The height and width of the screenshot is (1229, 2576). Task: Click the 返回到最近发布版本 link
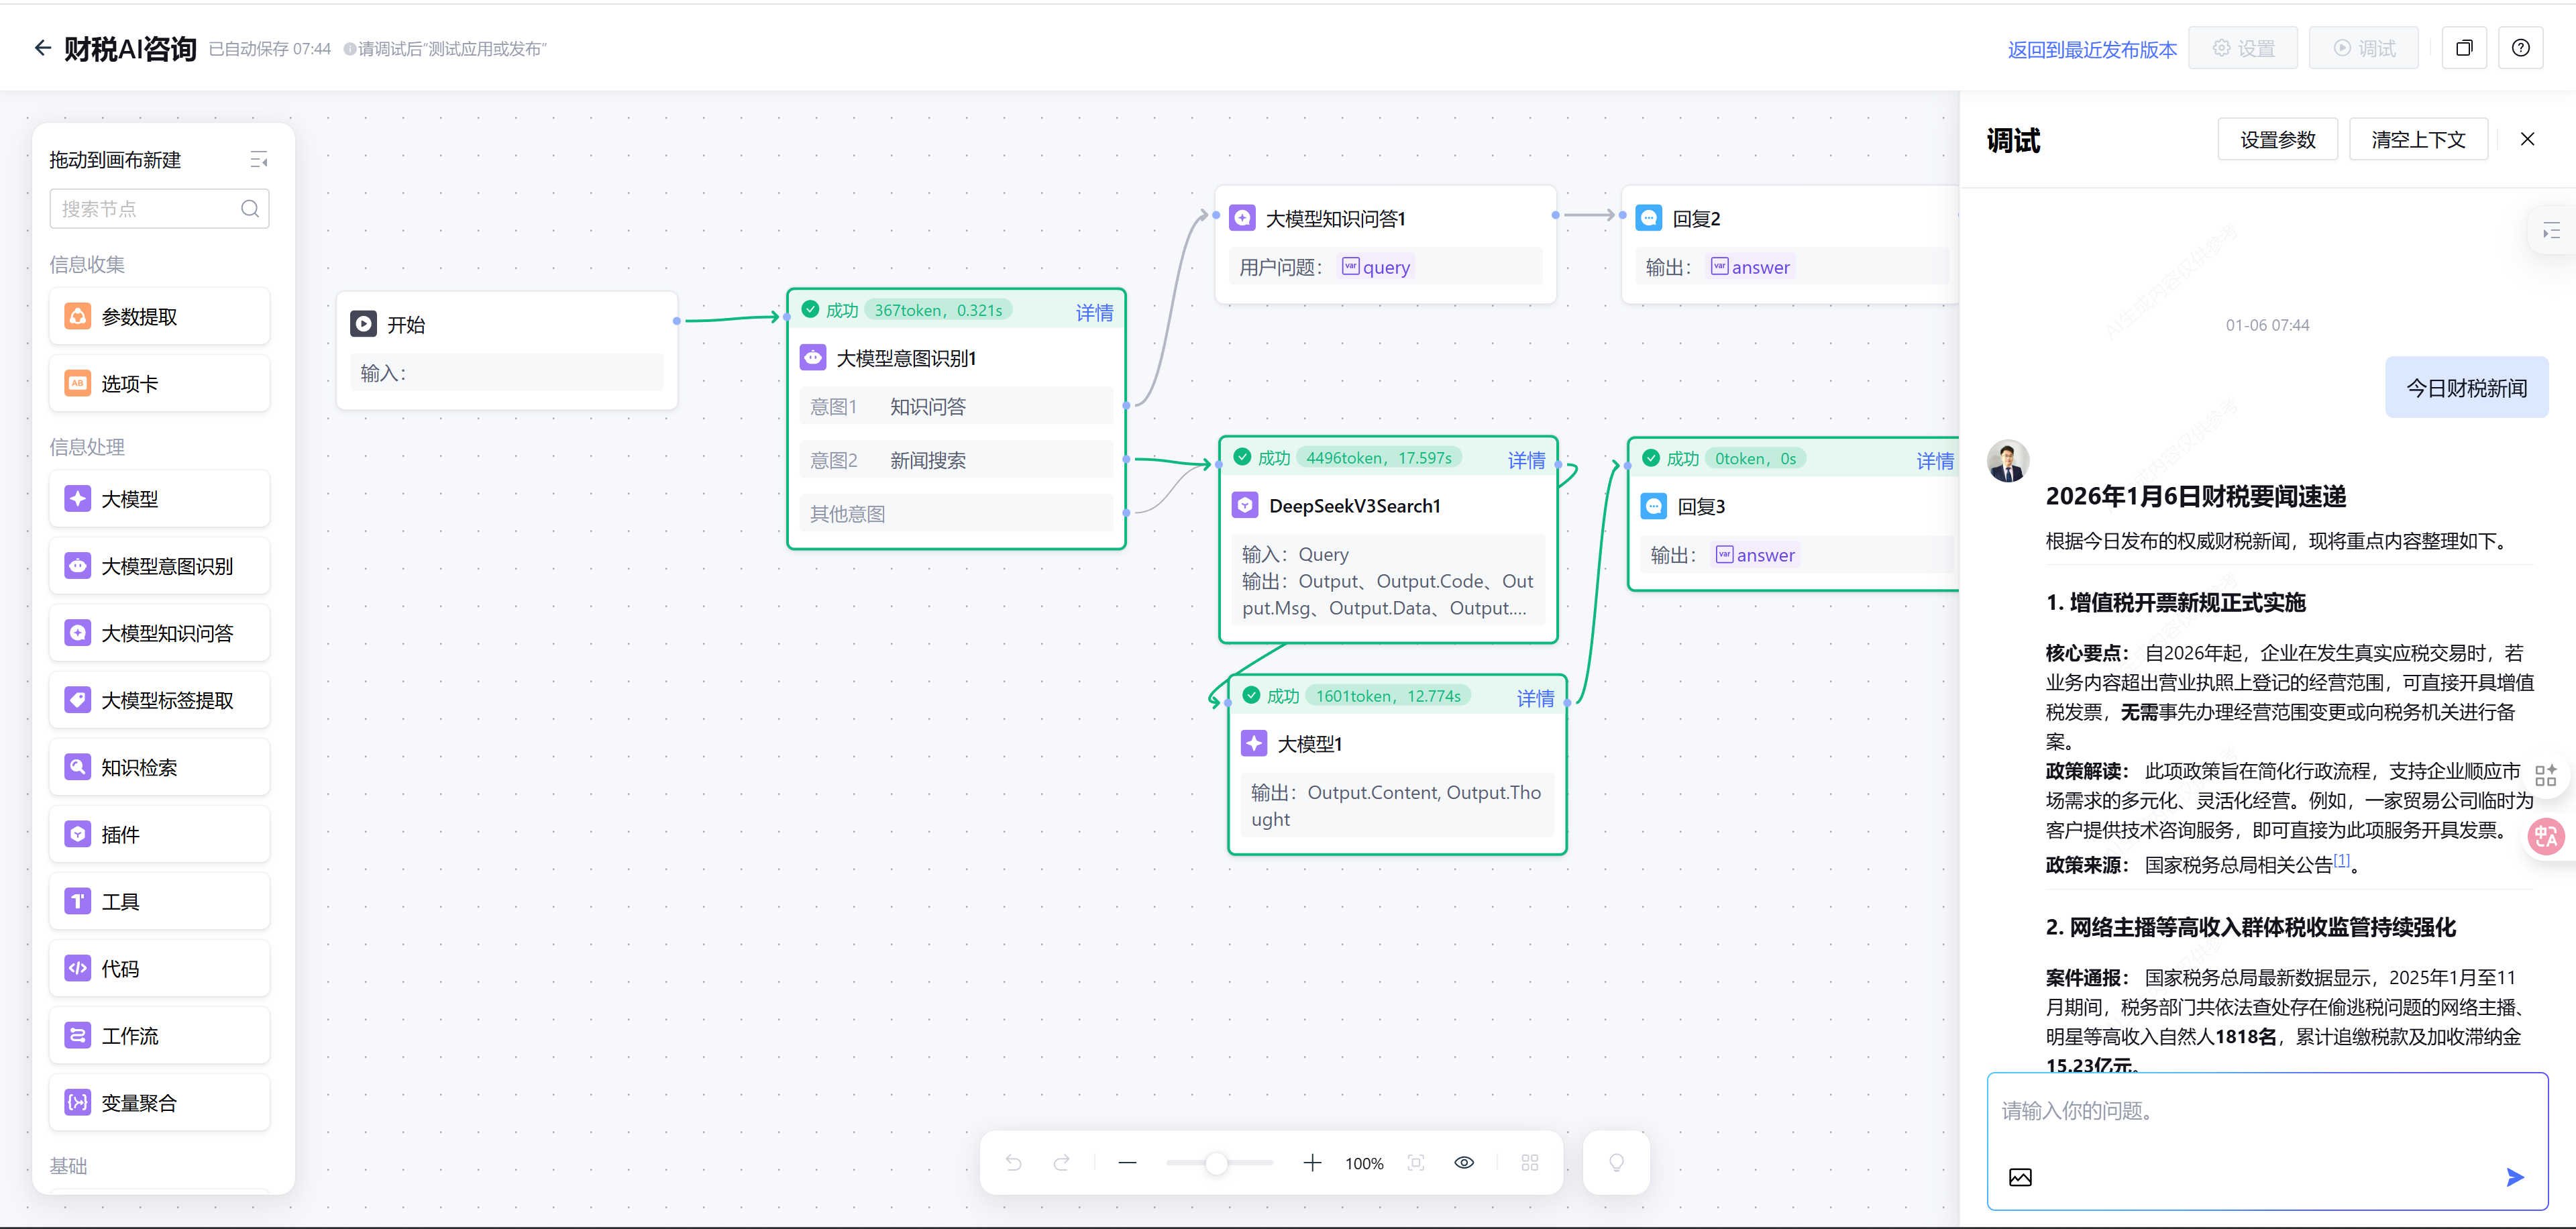2092,49
